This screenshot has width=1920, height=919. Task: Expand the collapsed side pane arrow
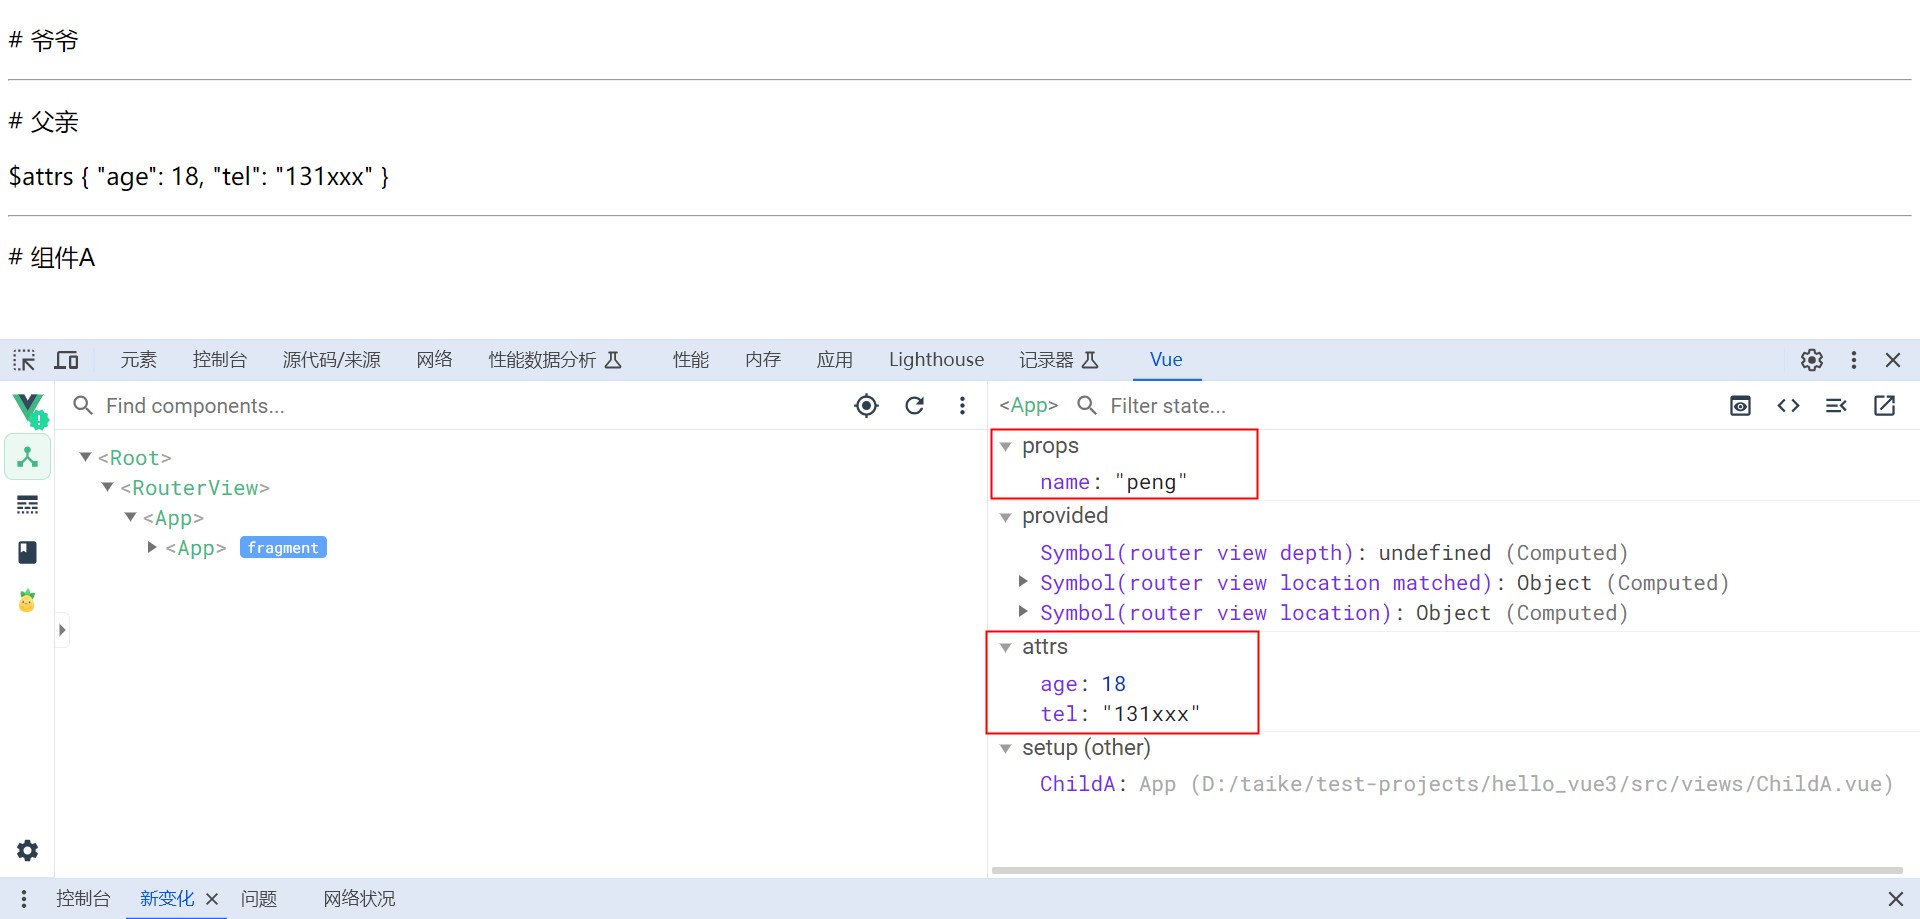pyautogui.click(x=62, y=630)
